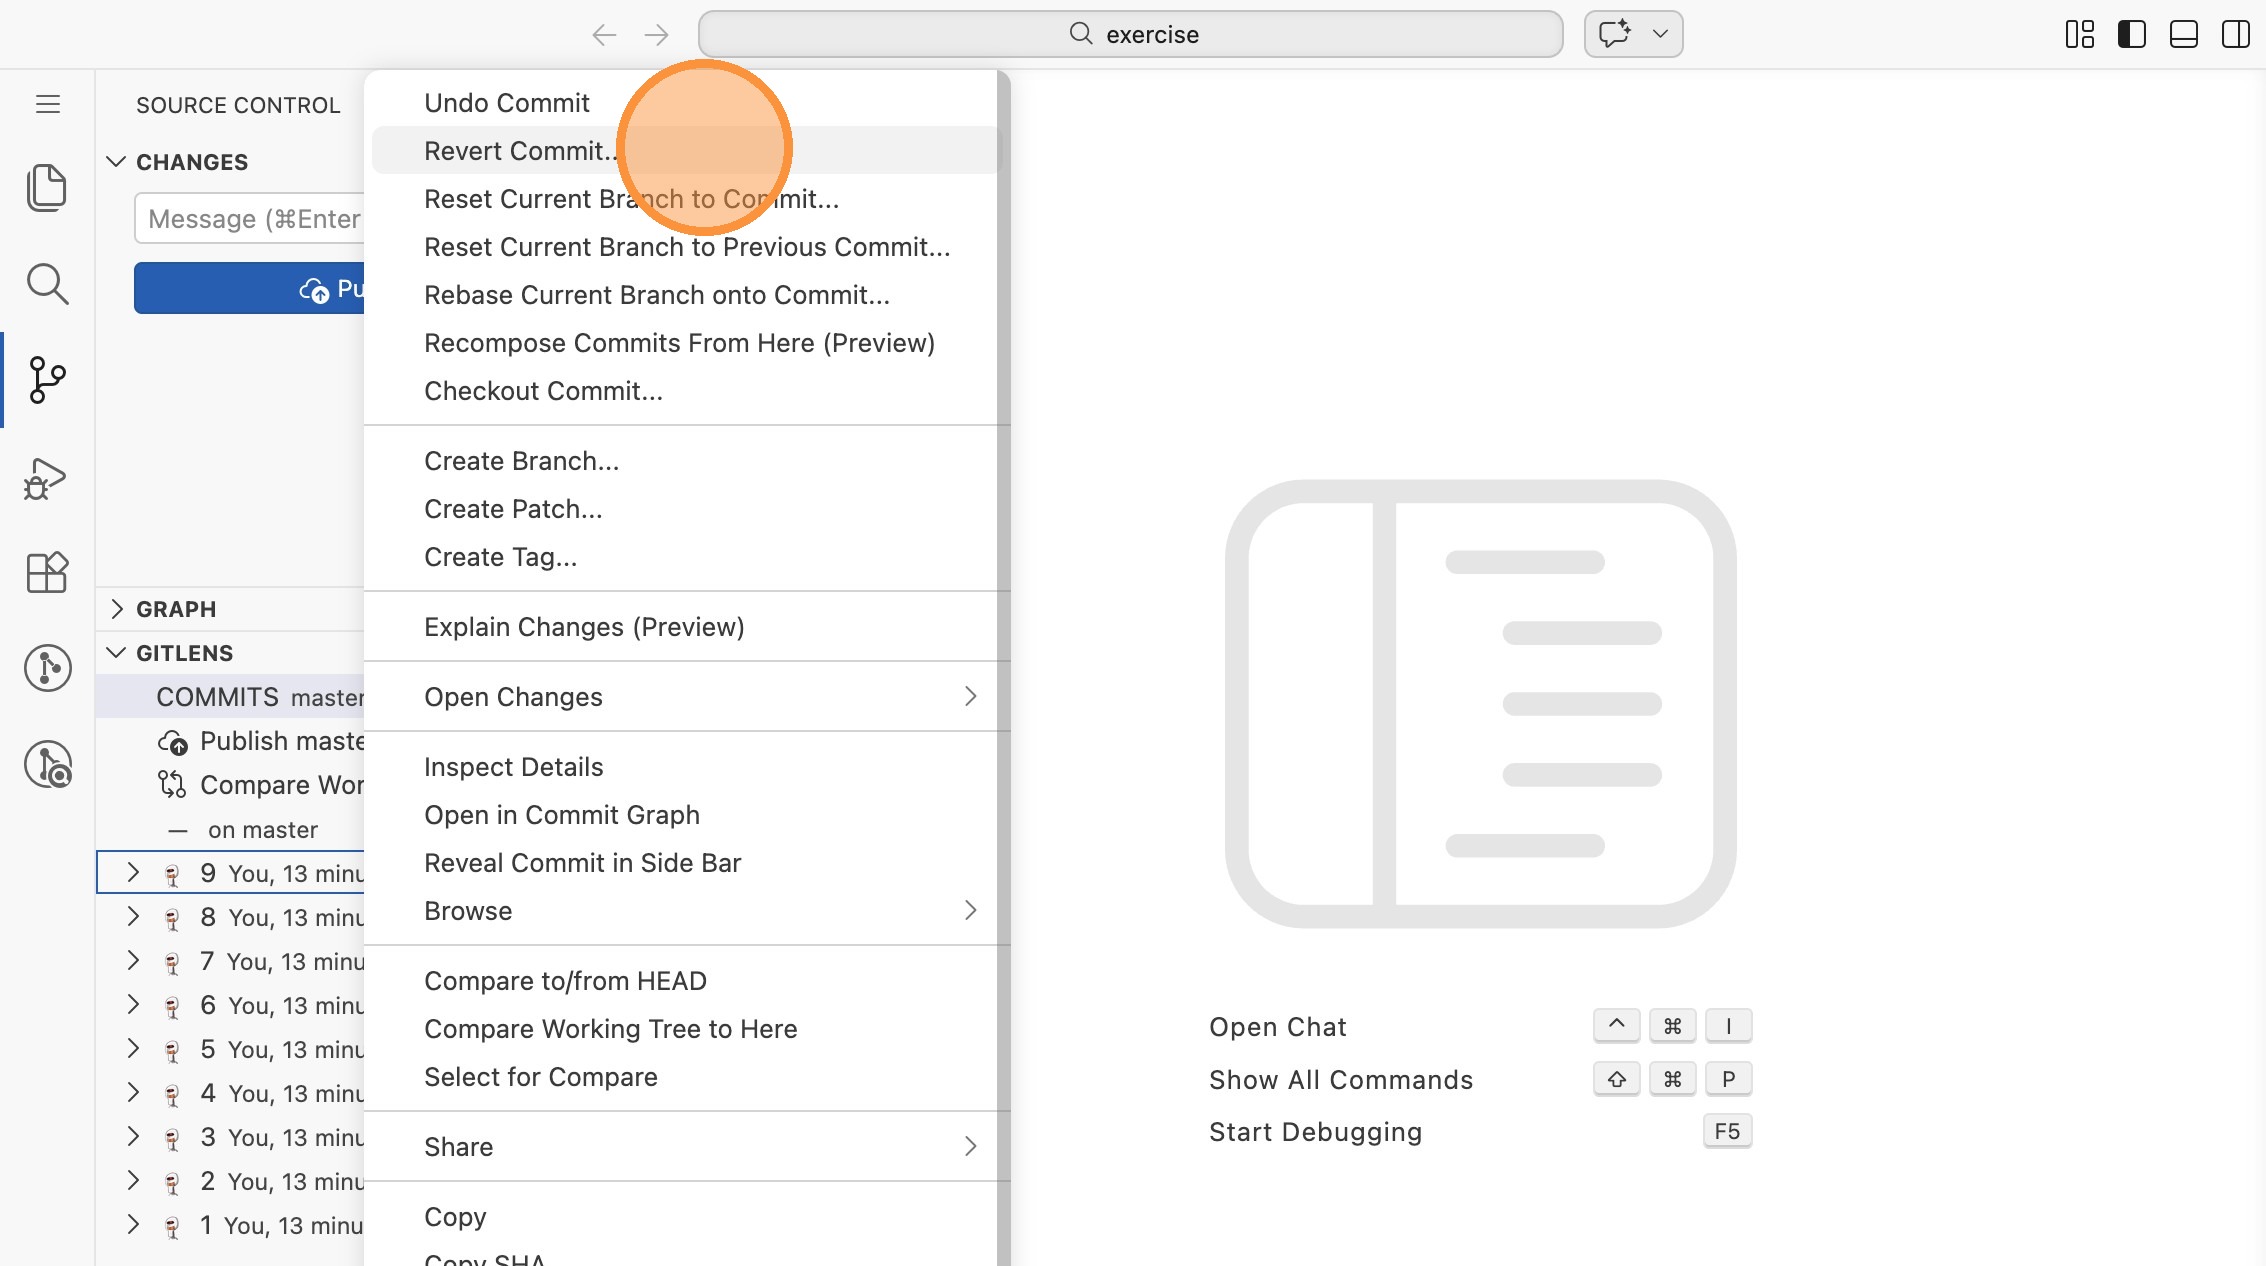
Task: Click Publish master in the GitLens commits
Action: click(x=280, y=741)
